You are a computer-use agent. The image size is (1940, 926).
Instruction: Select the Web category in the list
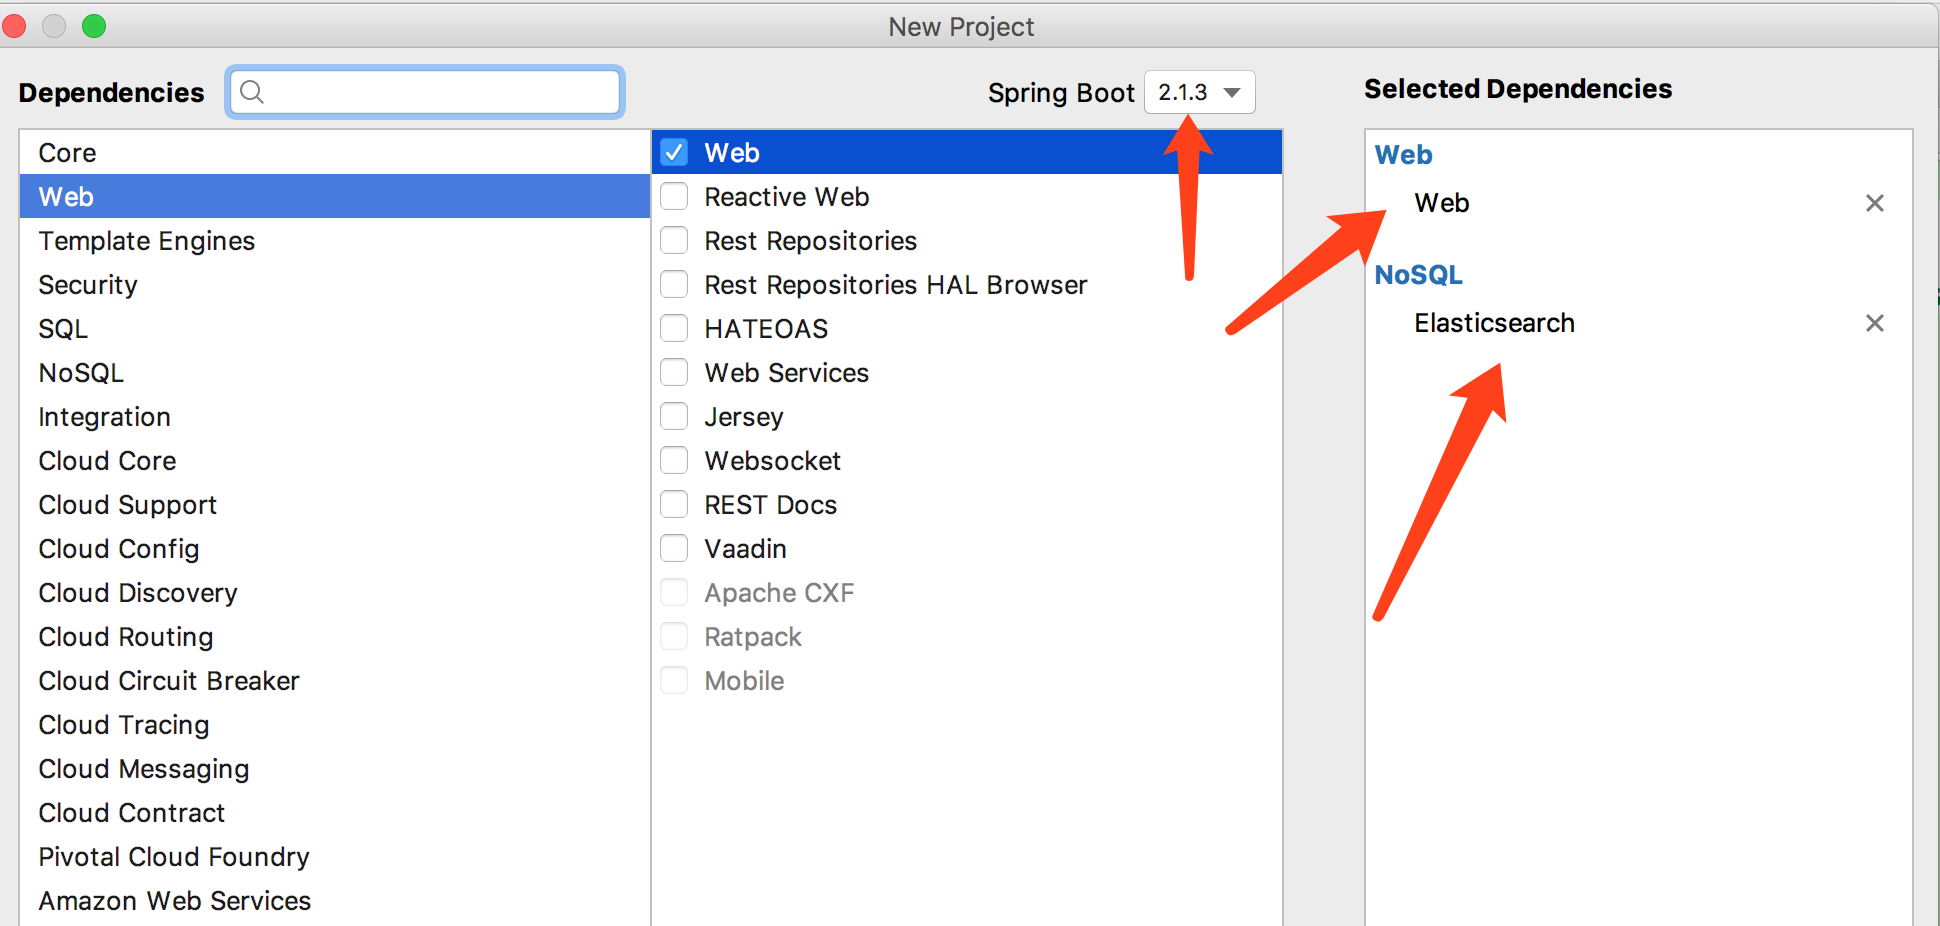point(335,196)
